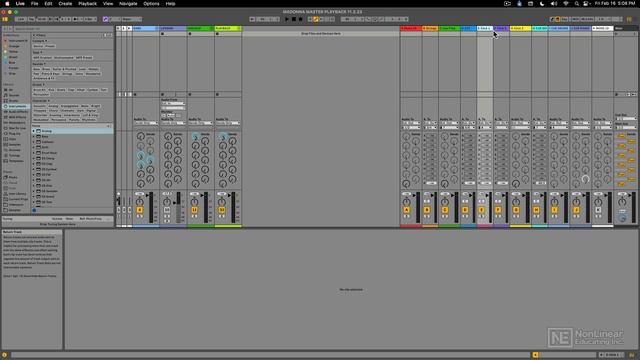Toggle track activator 9
This screenshot has height=360, width=640.
point(140,210)
